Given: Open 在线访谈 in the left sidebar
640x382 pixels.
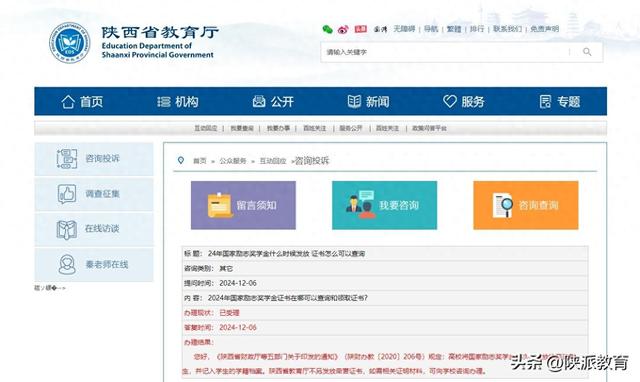Looking at the screenshot, I should 94,229.
